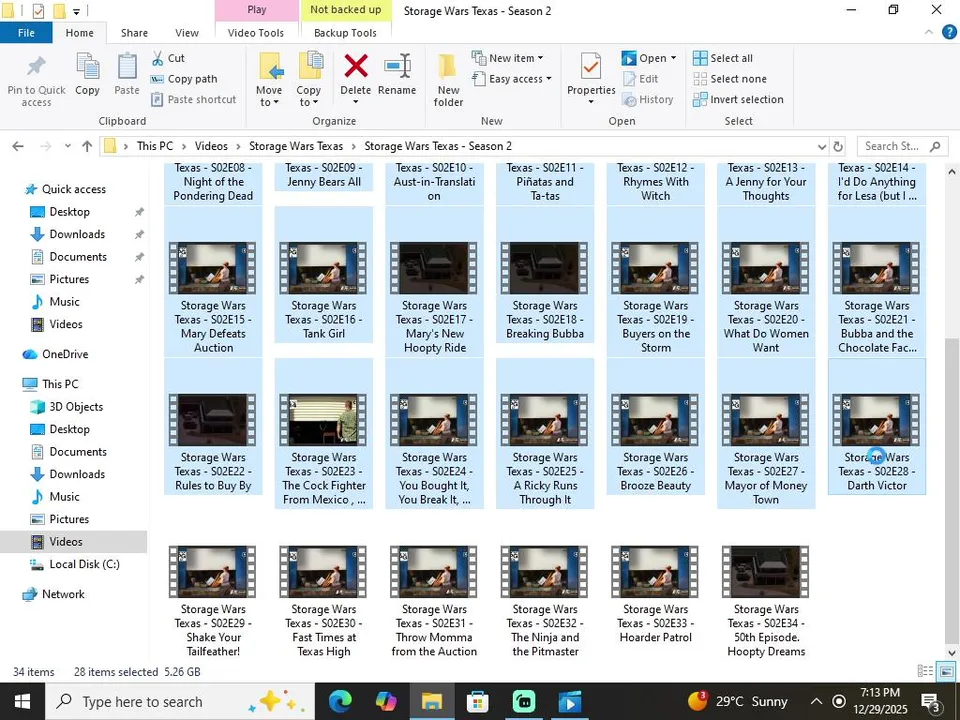The width and height of the screenshot is (960, 720).
Task: Rename the selected file
Action: point(397,74)
